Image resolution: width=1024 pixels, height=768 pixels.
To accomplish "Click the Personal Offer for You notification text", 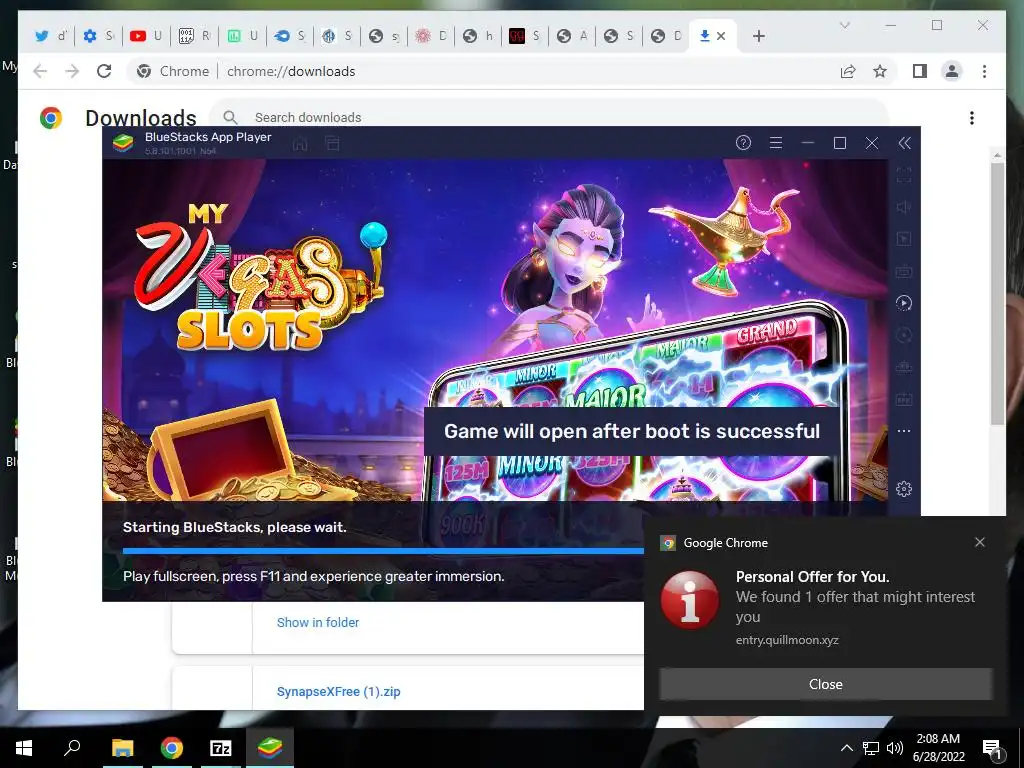I will click(812, 577).
